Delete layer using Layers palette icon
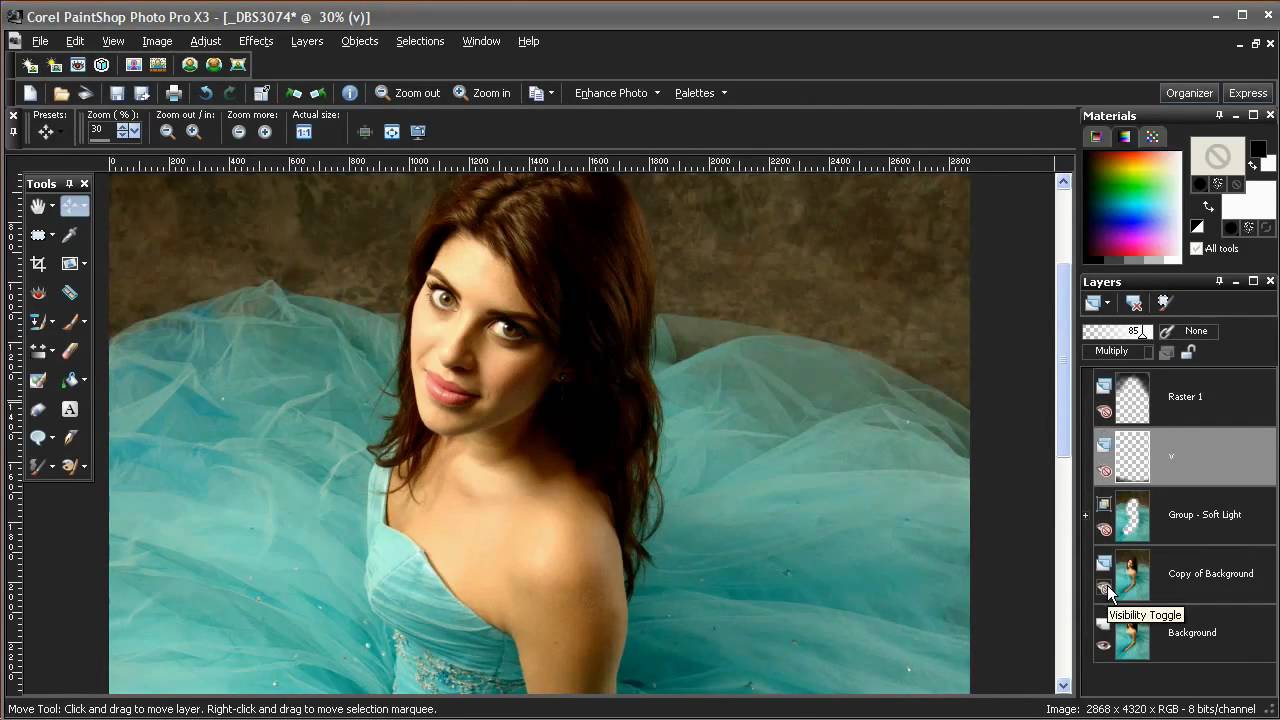The image size is (1280, 720). (x=1134, y=303)
